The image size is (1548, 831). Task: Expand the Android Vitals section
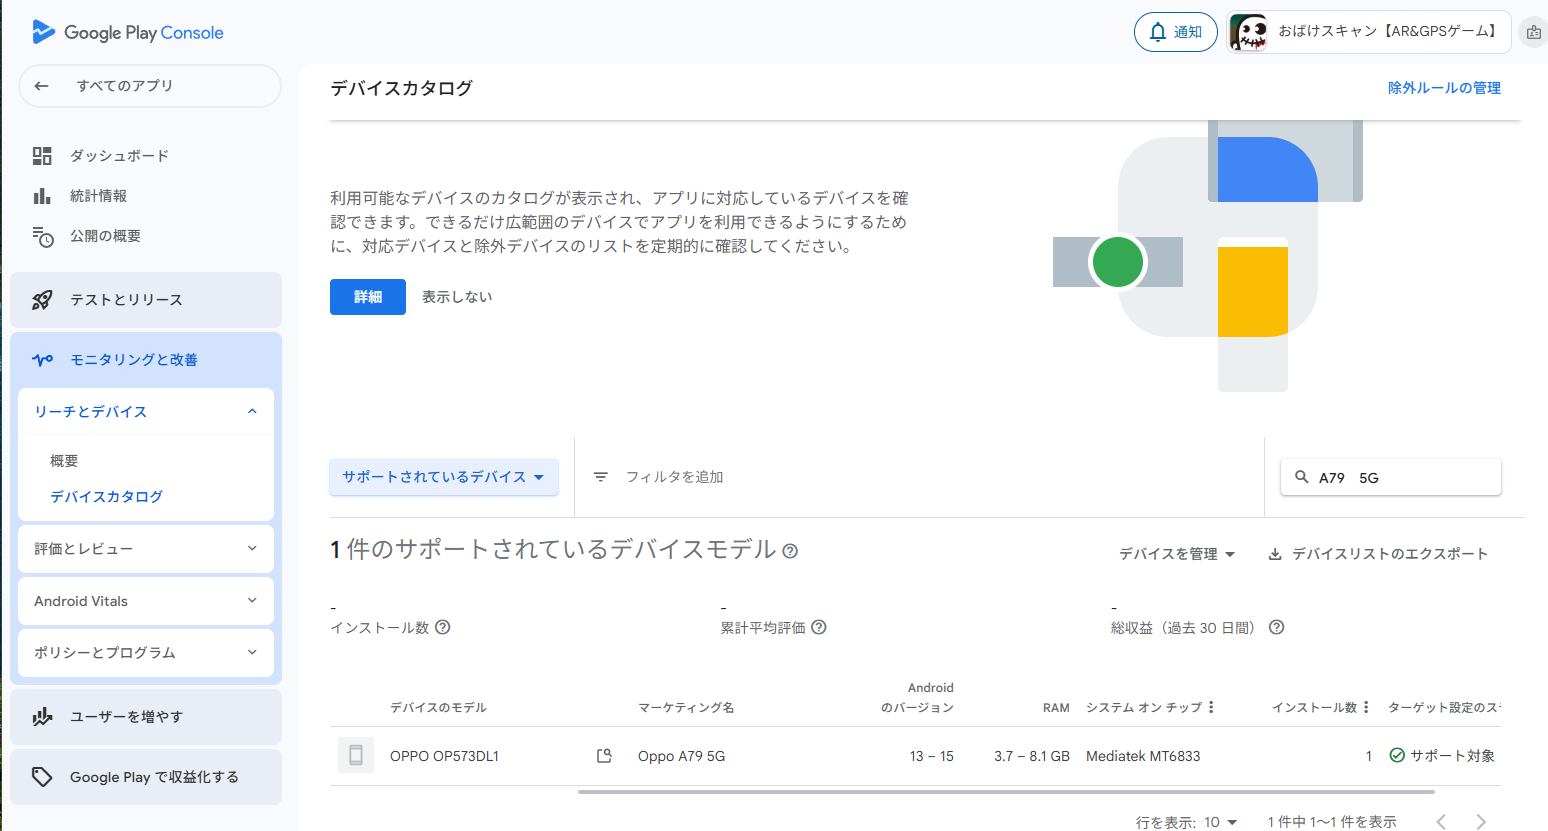(x=252, y=601)
